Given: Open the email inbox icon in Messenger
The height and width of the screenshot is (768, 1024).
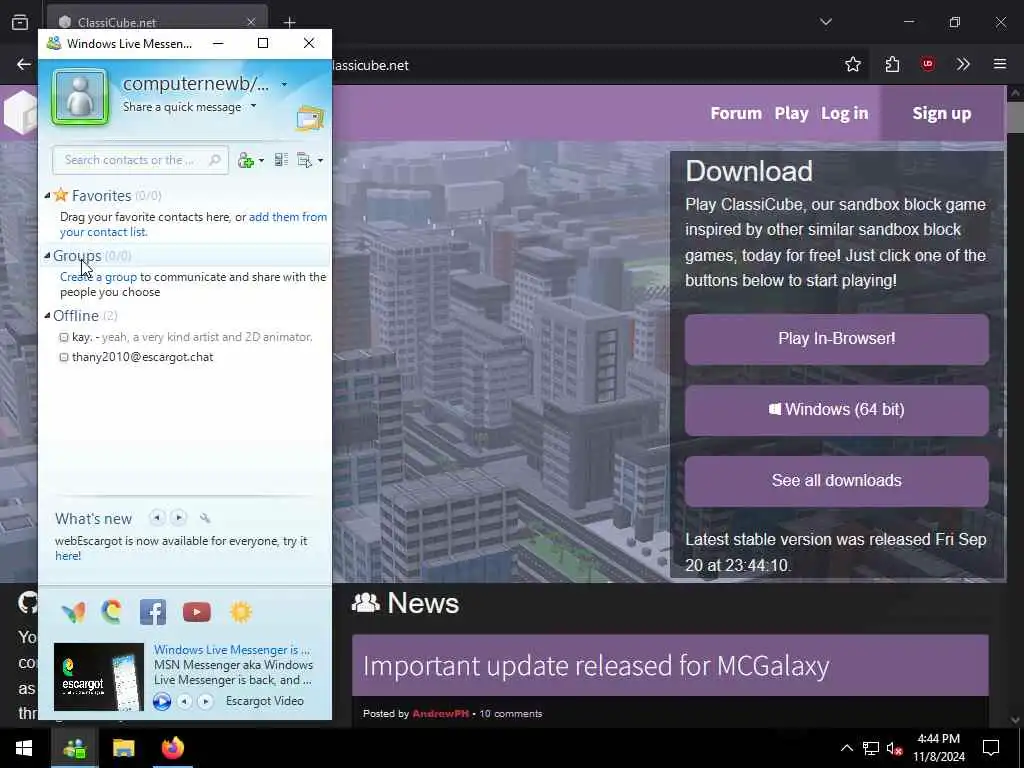Looking at the screenshot, I should tap(310, 119).
